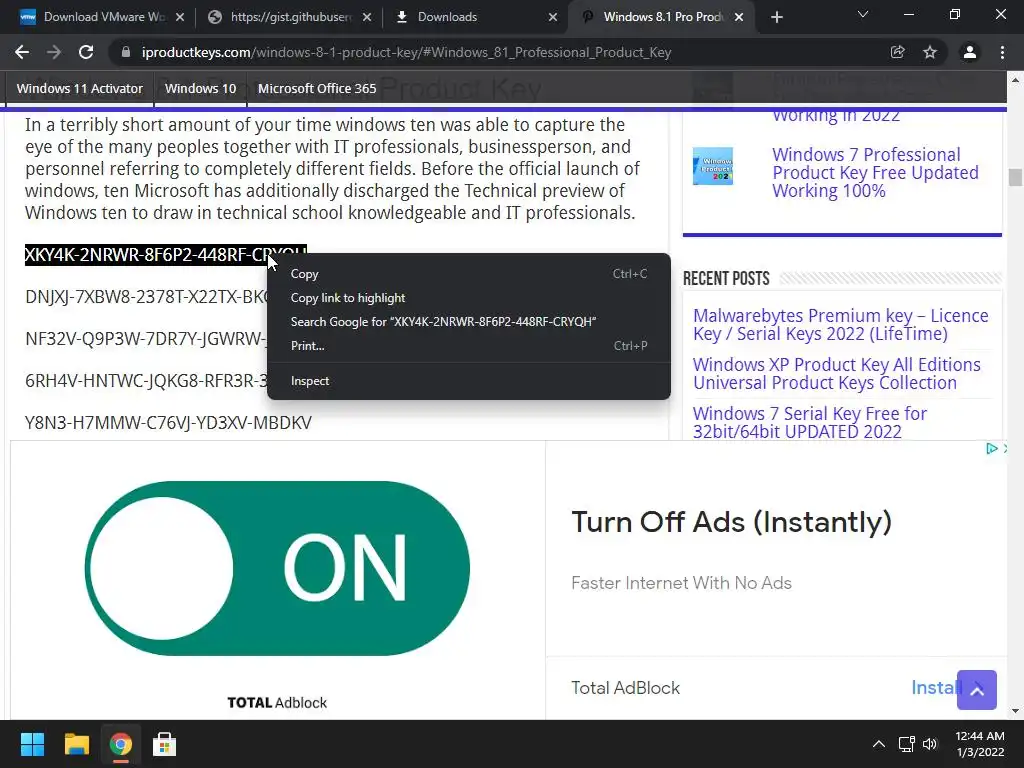Select Search Google for the key

coord(469,321)
